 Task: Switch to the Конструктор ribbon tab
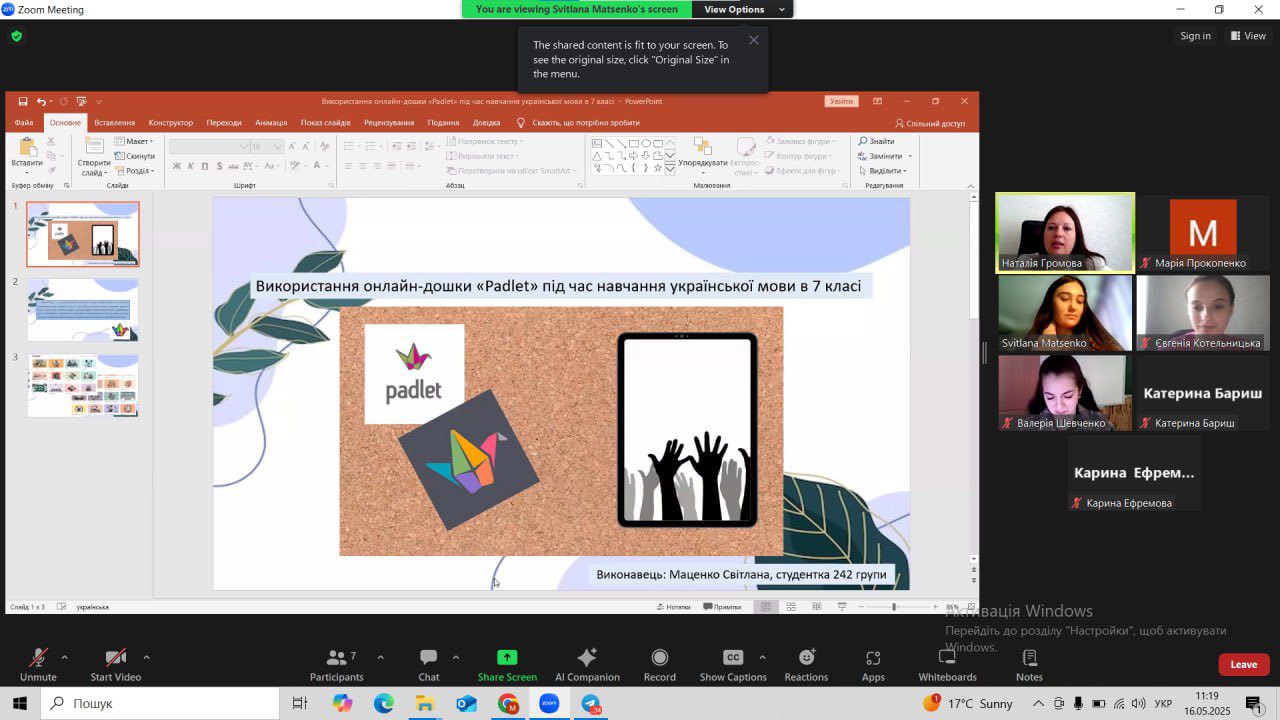click(x=171, y=123)
